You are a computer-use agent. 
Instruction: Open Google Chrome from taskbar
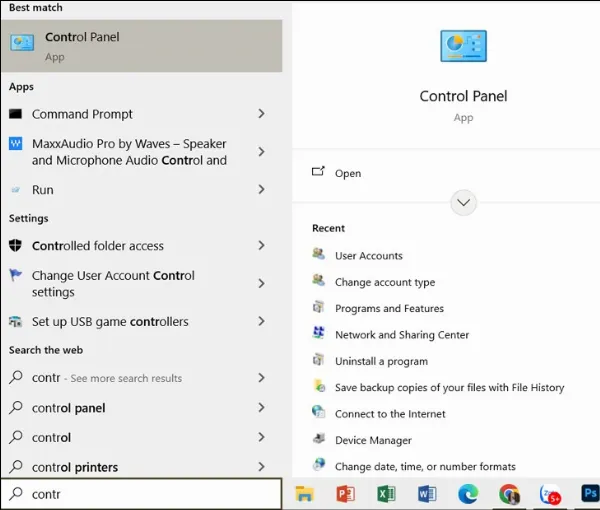point(509,493)
